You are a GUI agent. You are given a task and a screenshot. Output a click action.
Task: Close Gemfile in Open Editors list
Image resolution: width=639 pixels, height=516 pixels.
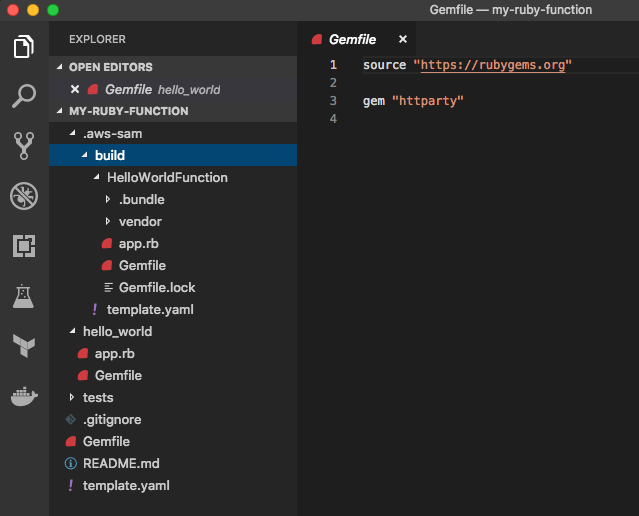click(75, 89)
